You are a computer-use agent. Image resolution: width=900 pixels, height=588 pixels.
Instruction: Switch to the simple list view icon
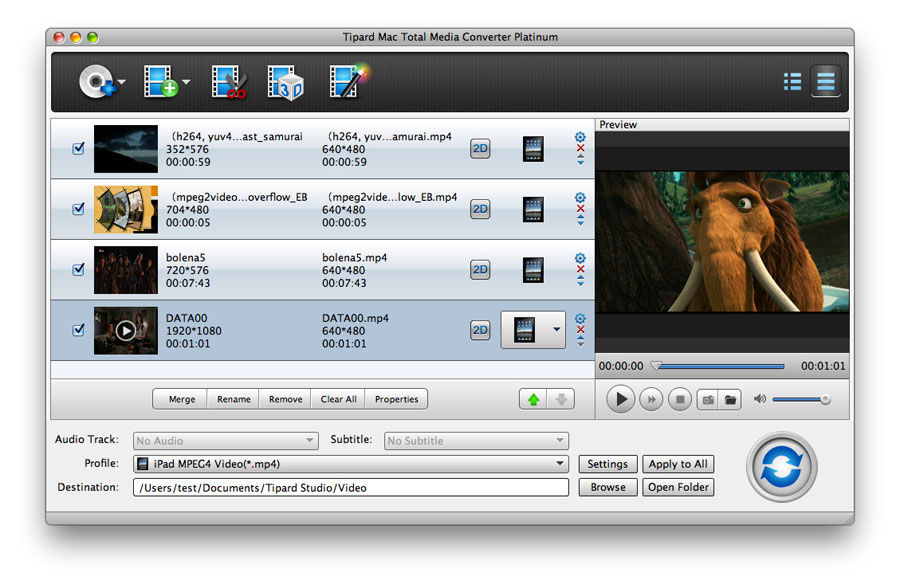793,82
